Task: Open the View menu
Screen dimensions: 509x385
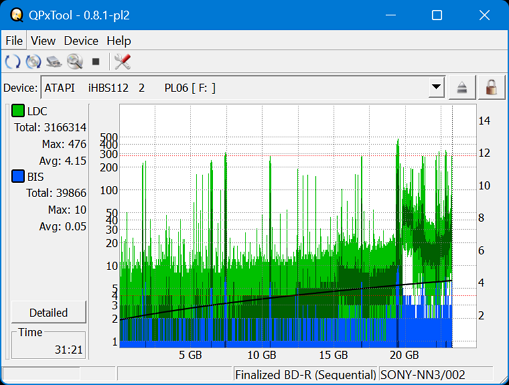Action: (x=43, y=41)
